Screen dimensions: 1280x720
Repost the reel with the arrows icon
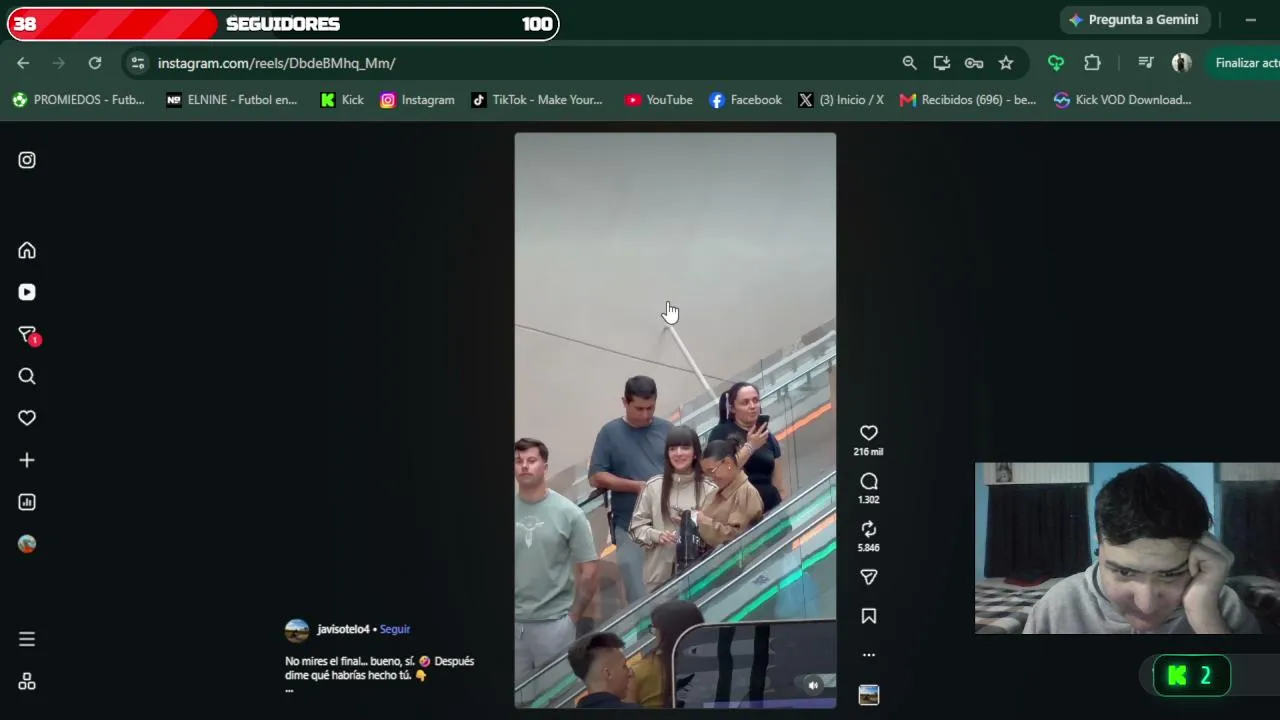868,529
